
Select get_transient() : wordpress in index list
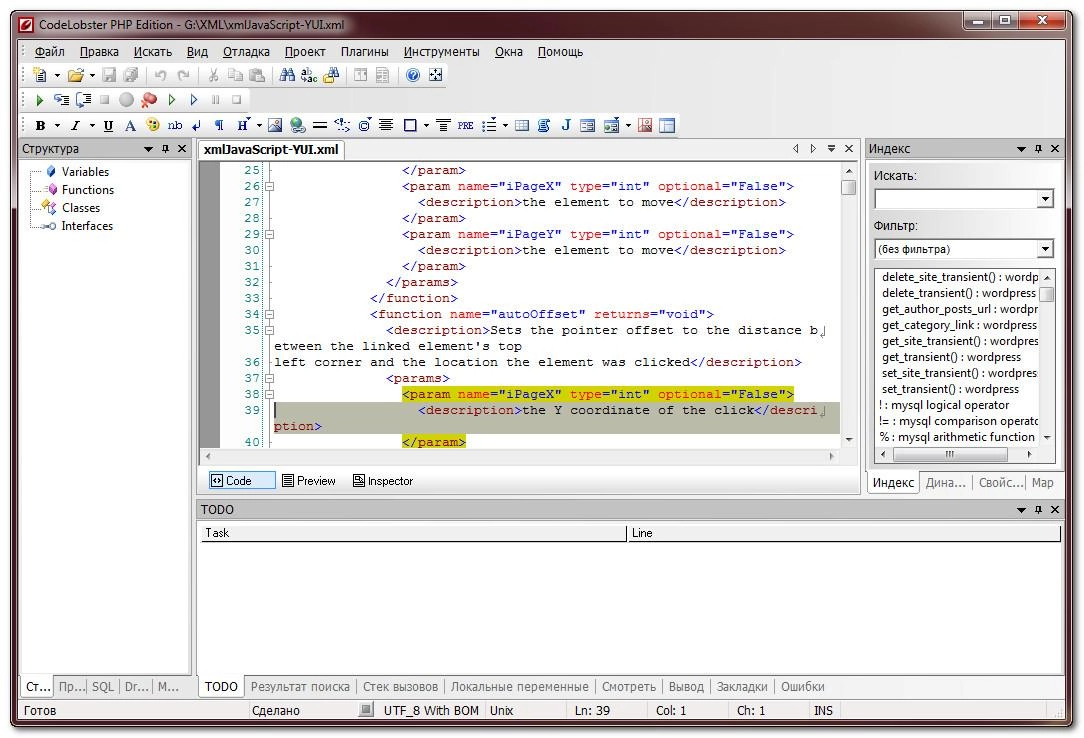point(951,357)
